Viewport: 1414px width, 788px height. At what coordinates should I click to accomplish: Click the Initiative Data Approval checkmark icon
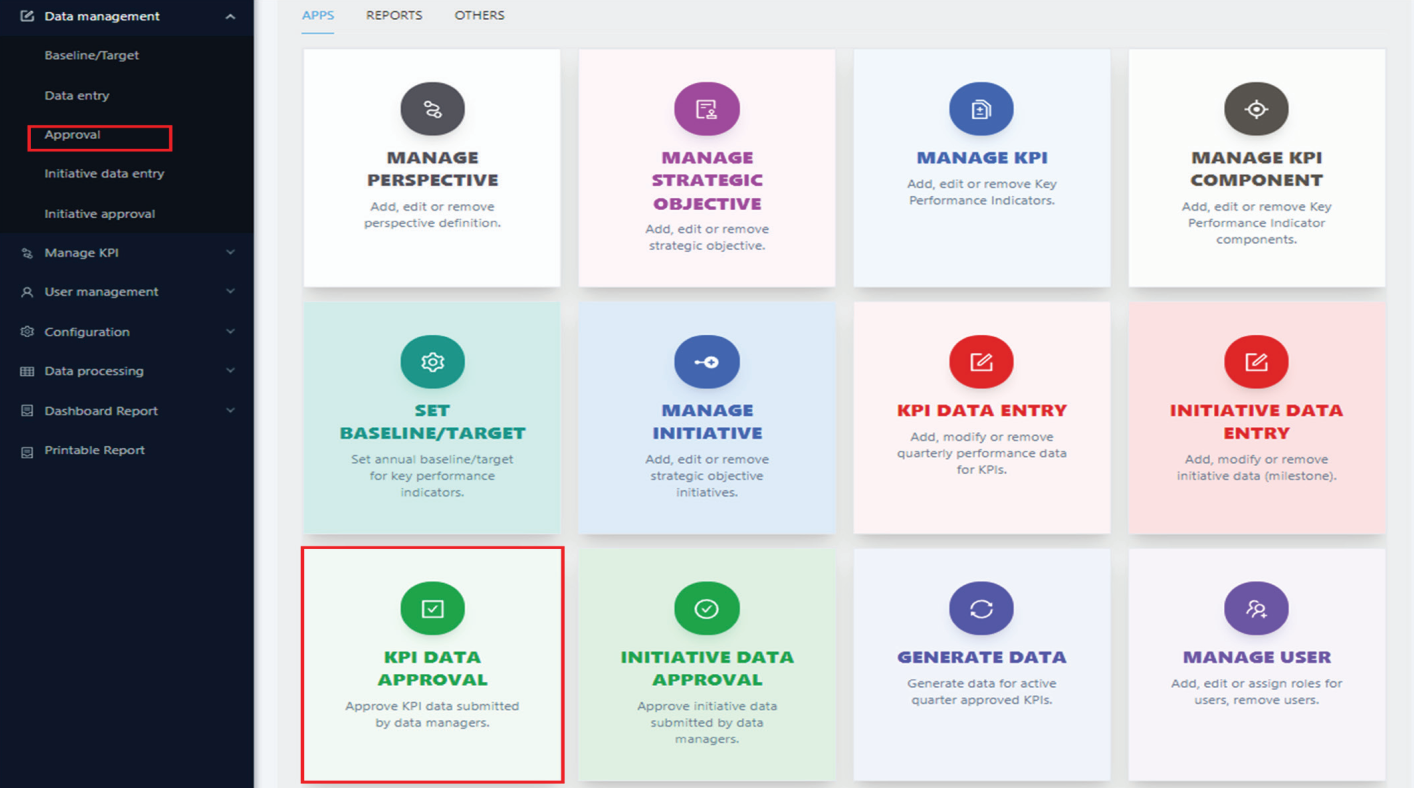707,608
